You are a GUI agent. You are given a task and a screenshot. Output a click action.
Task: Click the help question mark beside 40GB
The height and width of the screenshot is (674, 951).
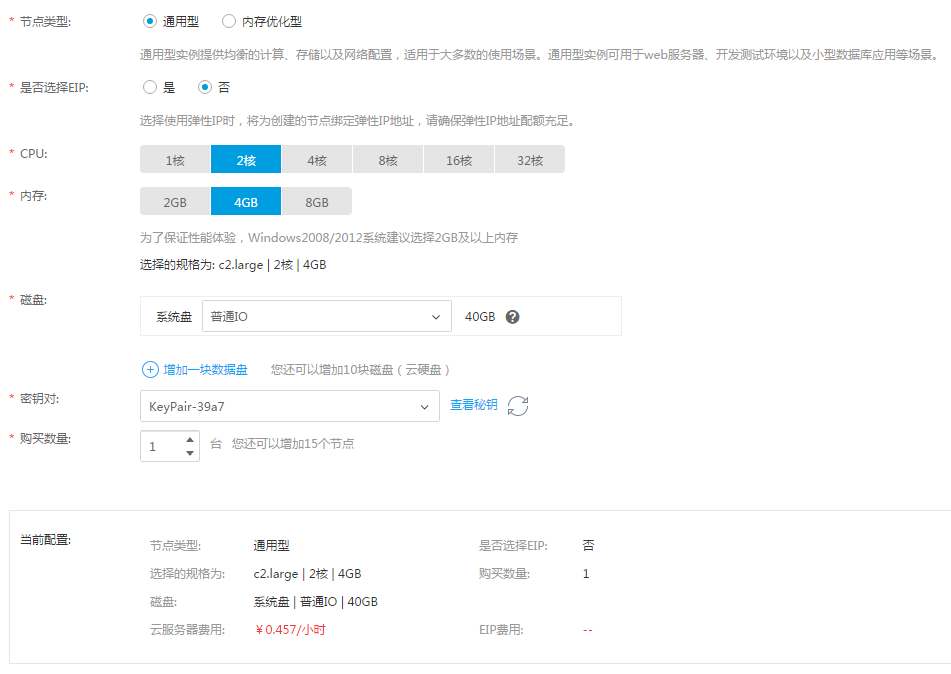[x=512, y=317]
